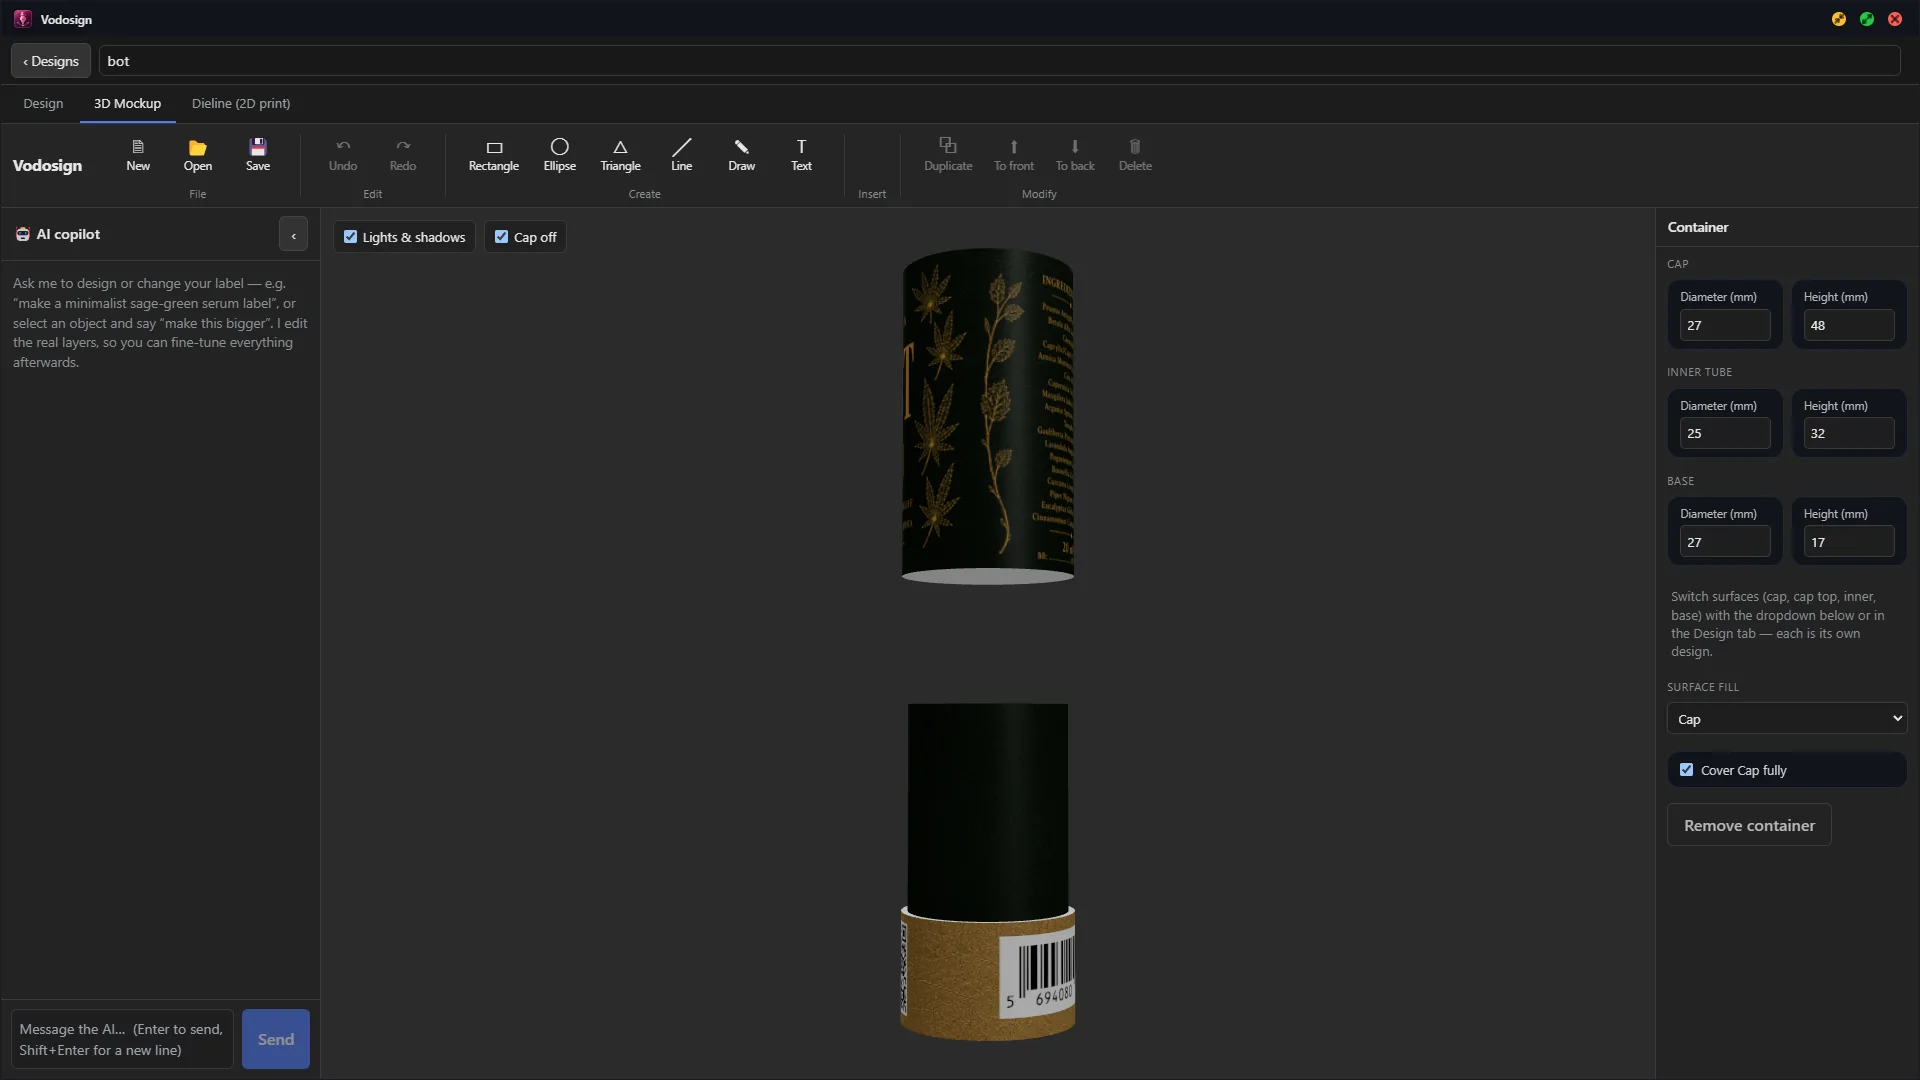Choose the Triangle shape tool
This screenshot has width=1920, height=1080.
[x=620, y=155]
